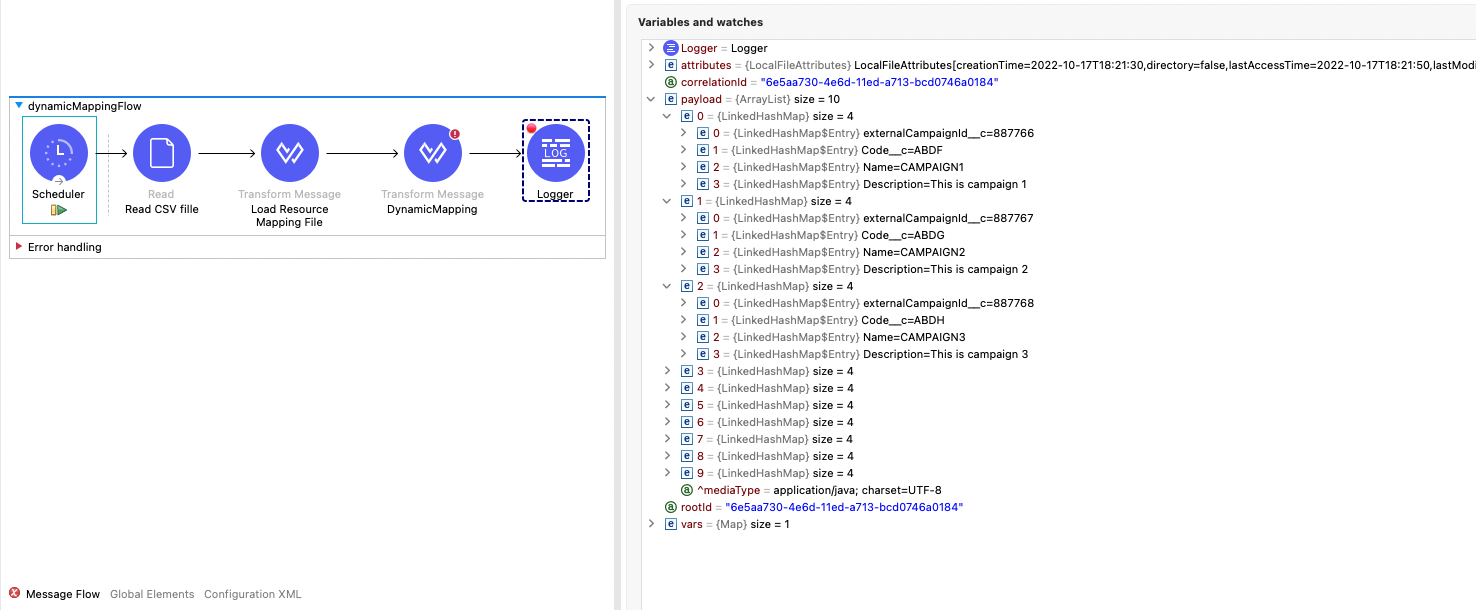This screenshot has height=610, width=1476.
Task: Collapse the payload ArrayList node
Action: 652,99
